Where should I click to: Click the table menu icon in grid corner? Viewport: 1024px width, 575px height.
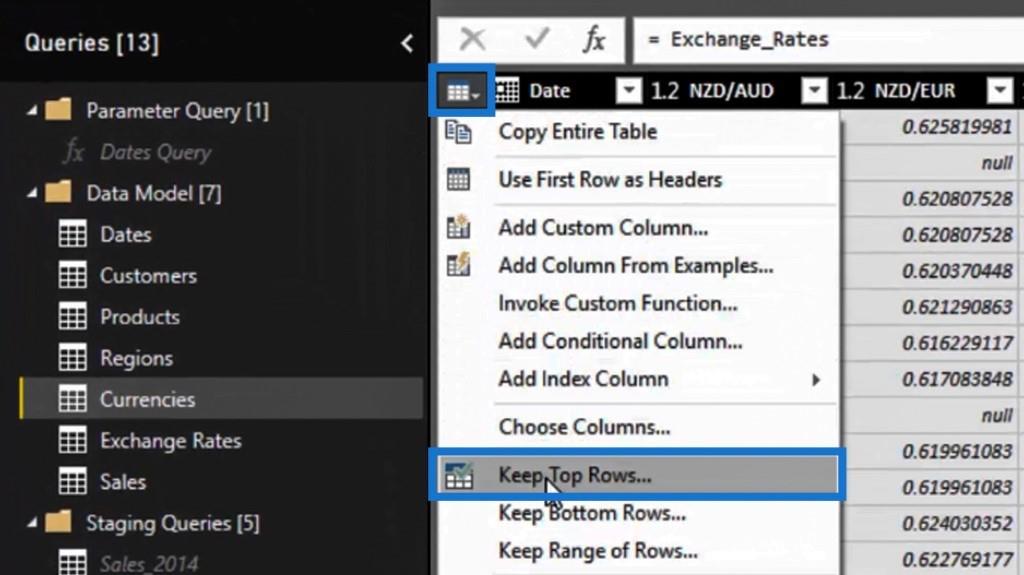coord(461,92)
